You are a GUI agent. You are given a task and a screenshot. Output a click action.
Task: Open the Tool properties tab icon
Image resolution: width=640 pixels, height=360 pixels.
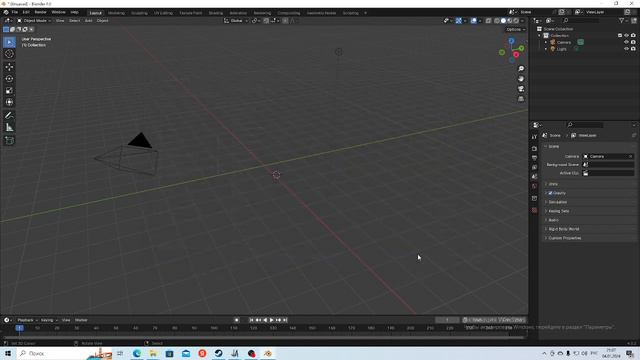click(534, 137)
